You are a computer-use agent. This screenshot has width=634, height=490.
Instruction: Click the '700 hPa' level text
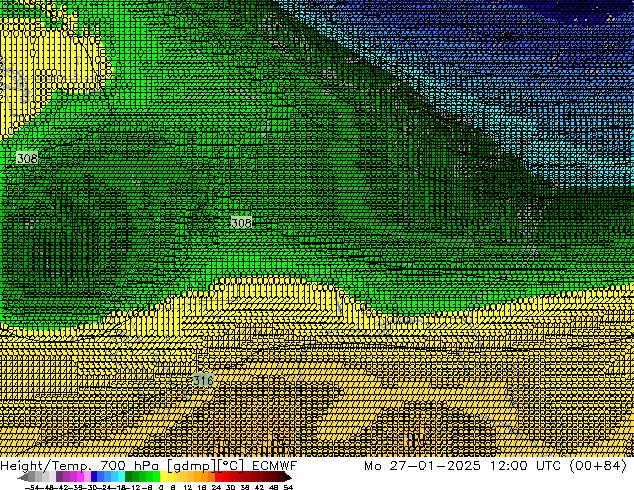[x=130, y=466]
